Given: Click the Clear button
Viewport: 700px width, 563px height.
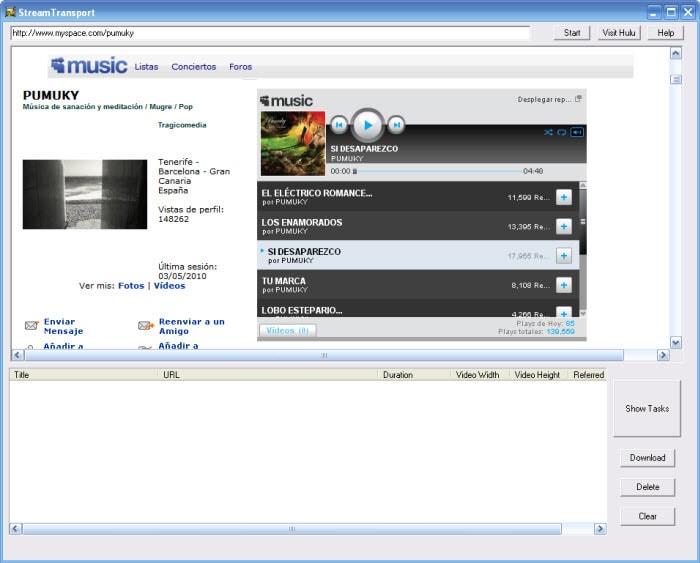Looking at the screenshot, I should pos(647,517).
